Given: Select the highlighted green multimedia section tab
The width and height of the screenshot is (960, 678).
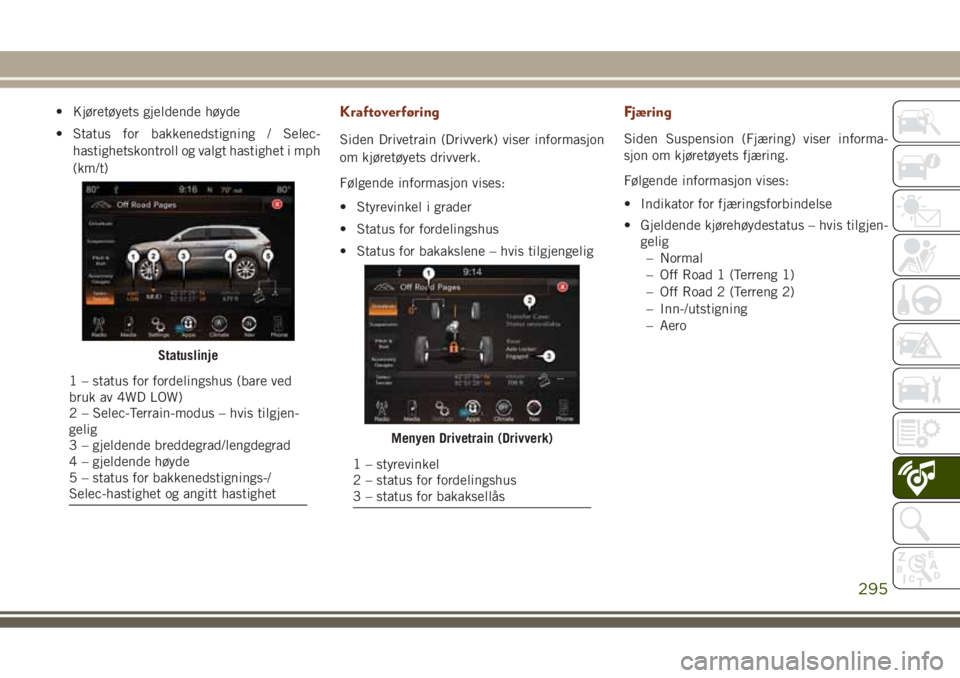Looking at the screenshot, I should [925, 478].
